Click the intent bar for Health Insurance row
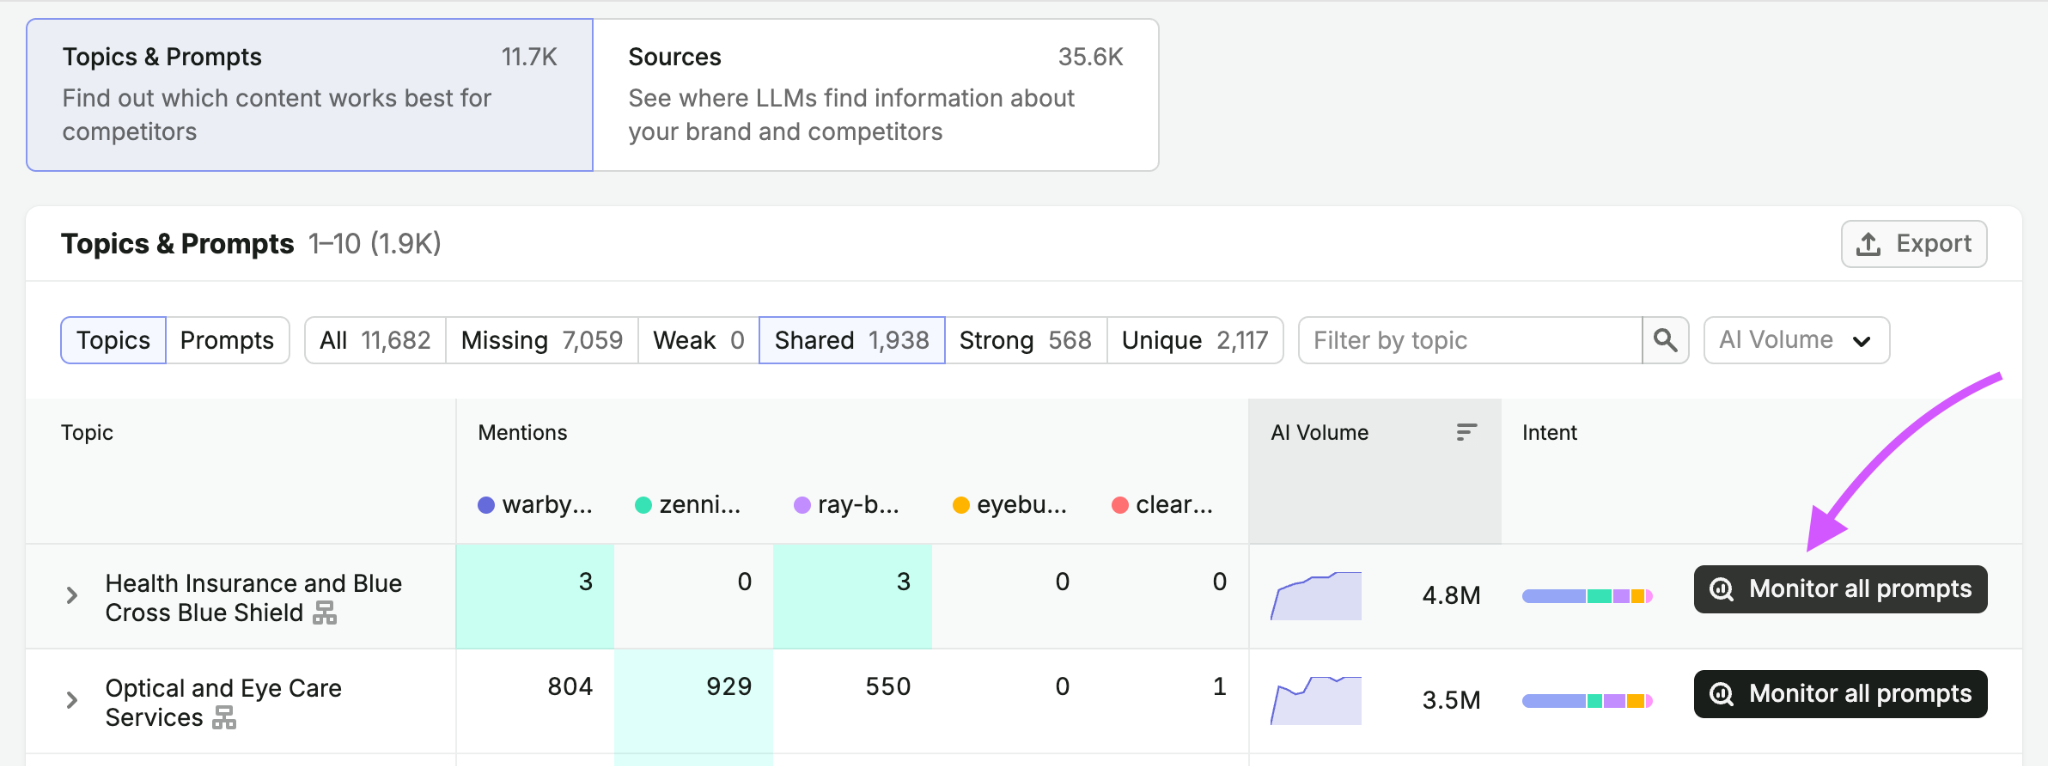The height and width of the screenshot is (766, 2048). (x=1587, y=596)
